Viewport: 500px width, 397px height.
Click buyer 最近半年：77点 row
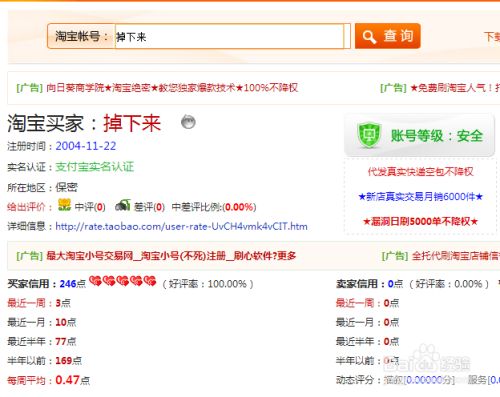click(x=42, y=342)
